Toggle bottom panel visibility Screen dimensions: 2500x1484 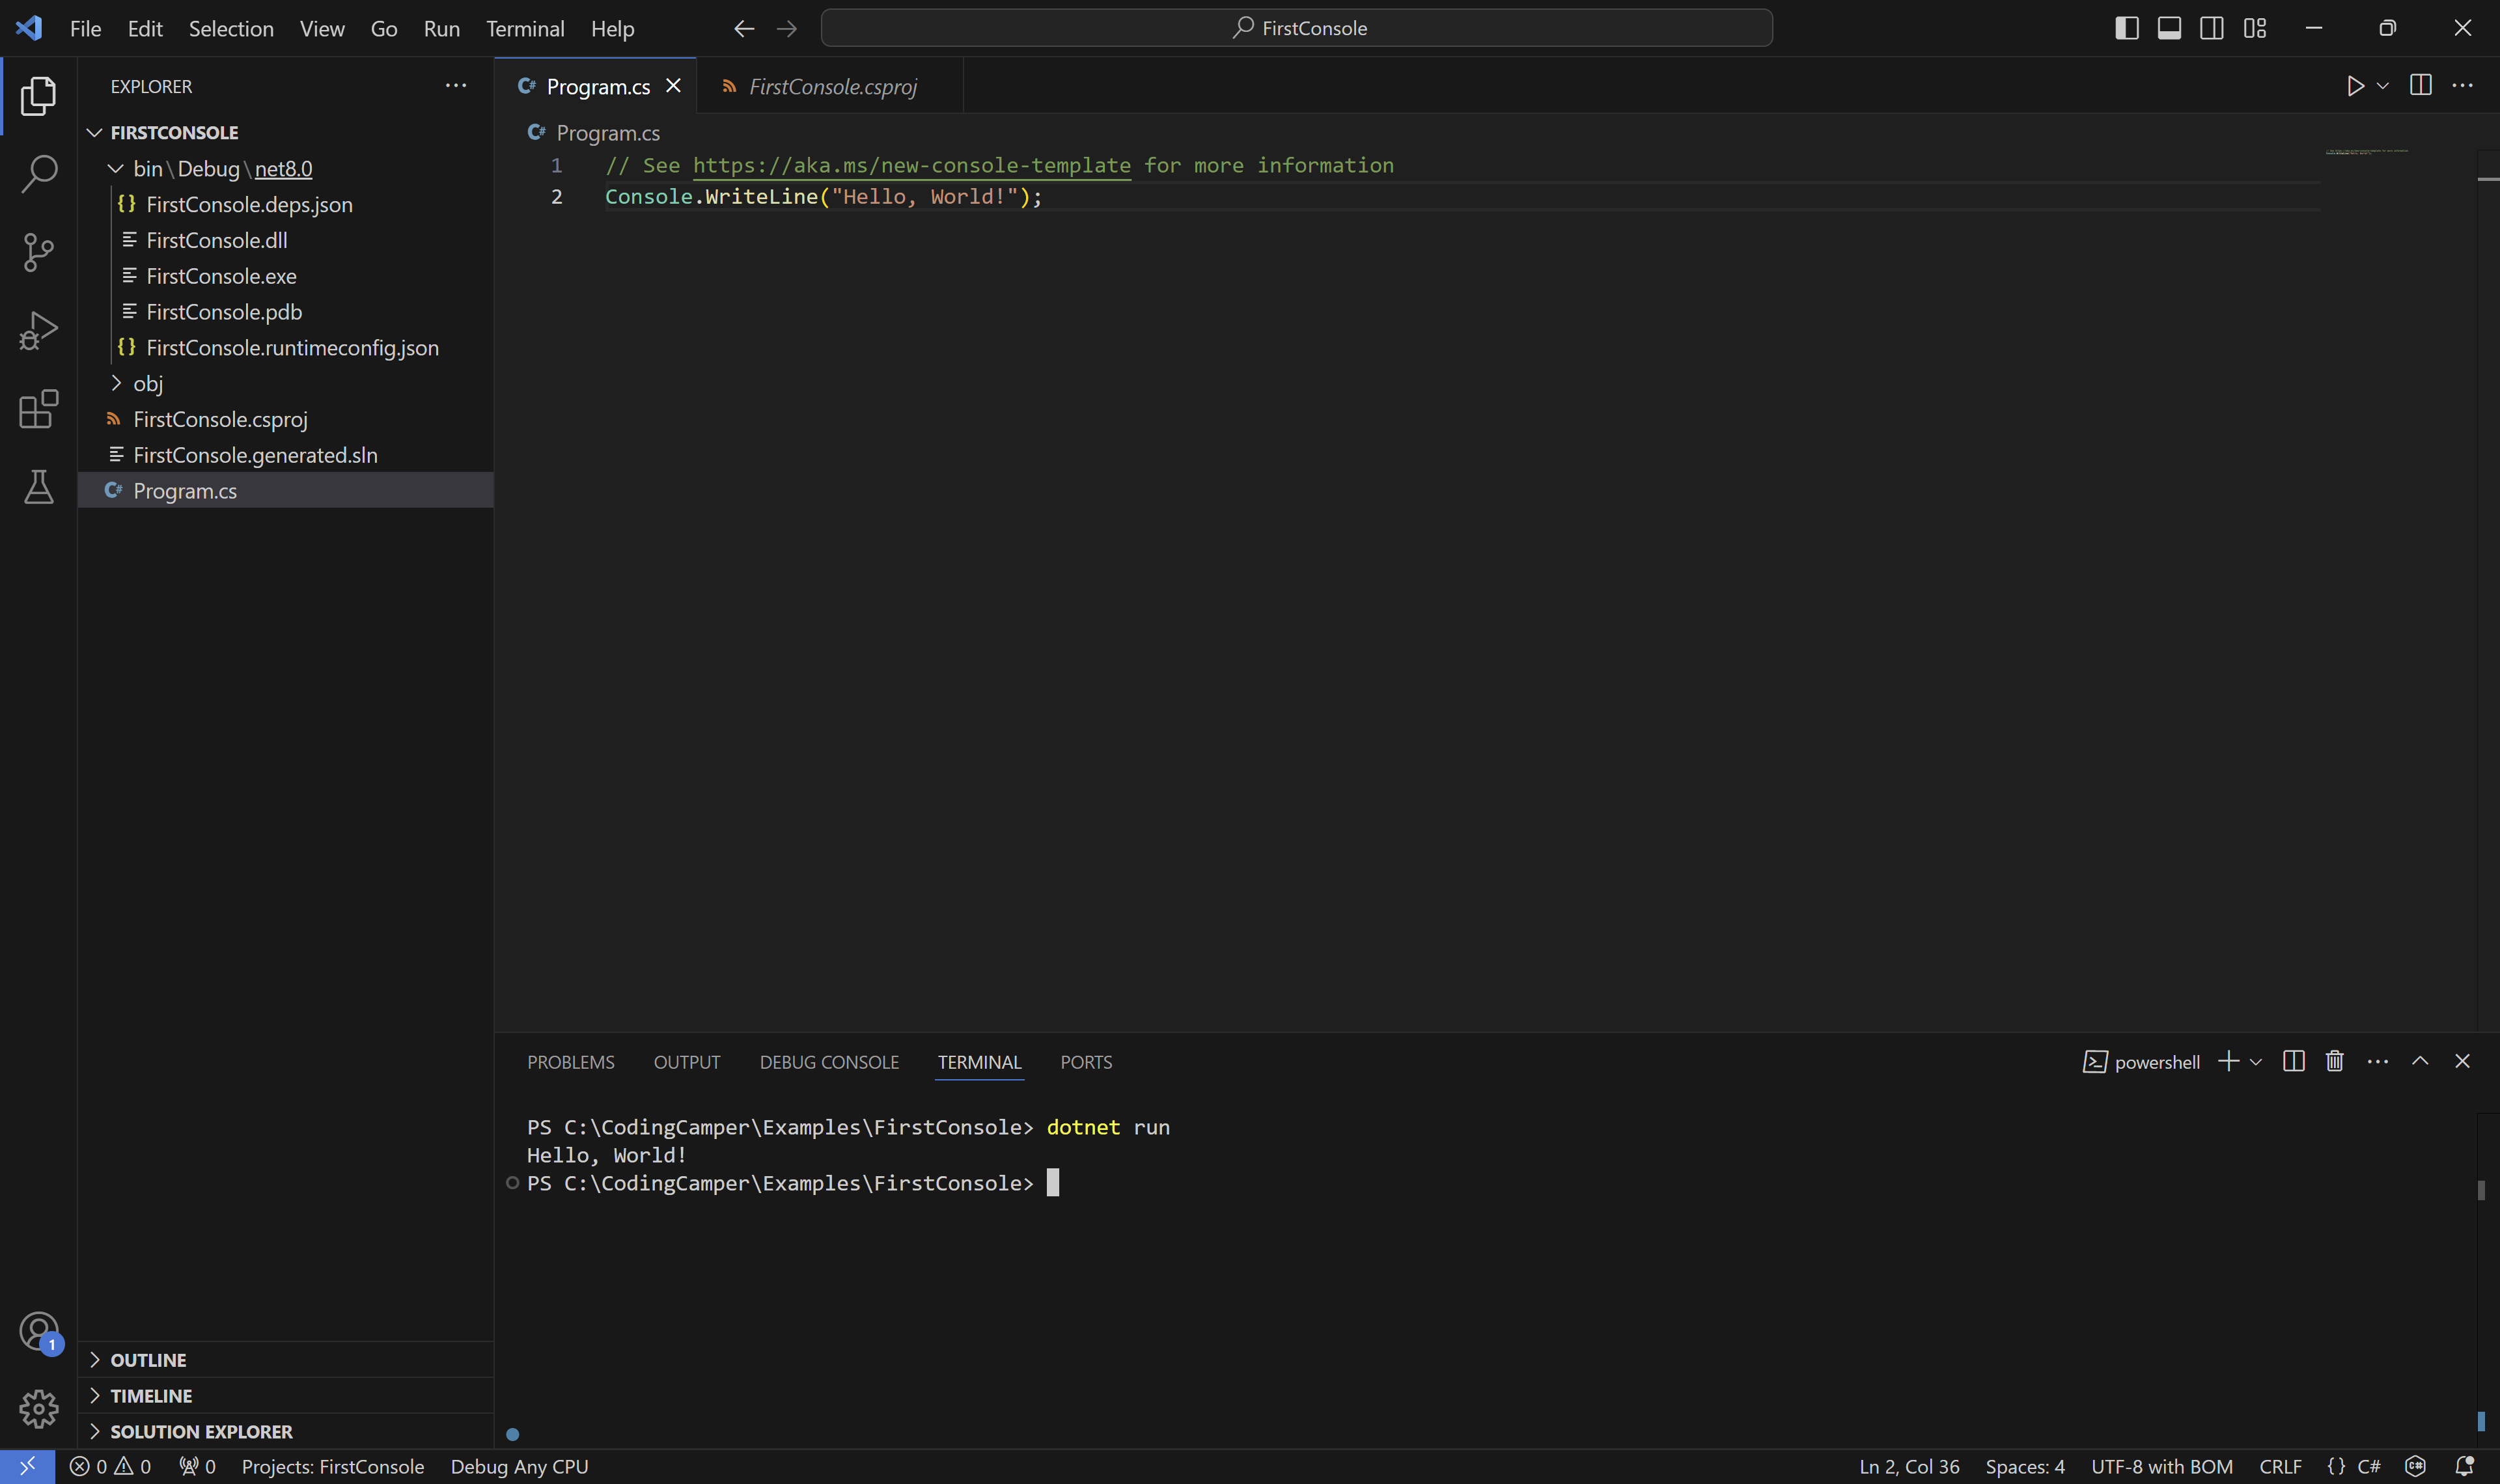(x=2169, y=28)
